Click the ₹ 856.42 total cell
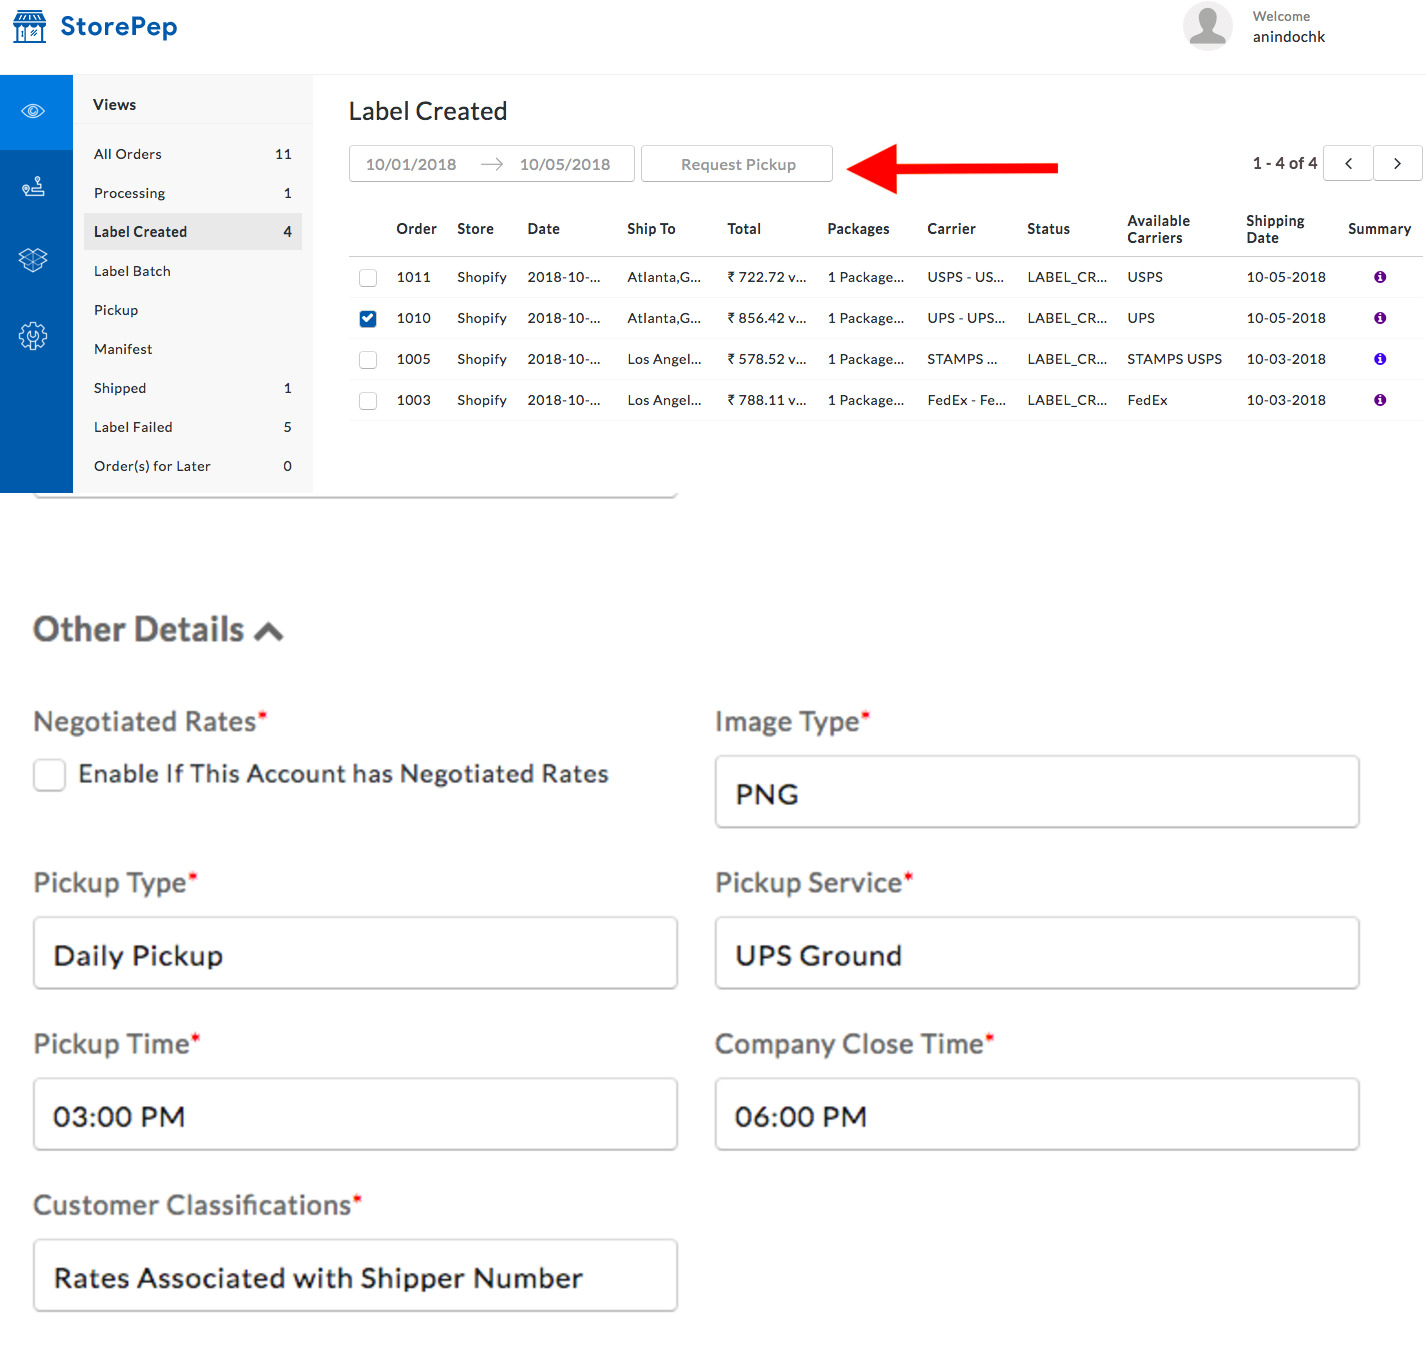The height and width of the screenshot is (1354, 1426). (x=766, y=318)
